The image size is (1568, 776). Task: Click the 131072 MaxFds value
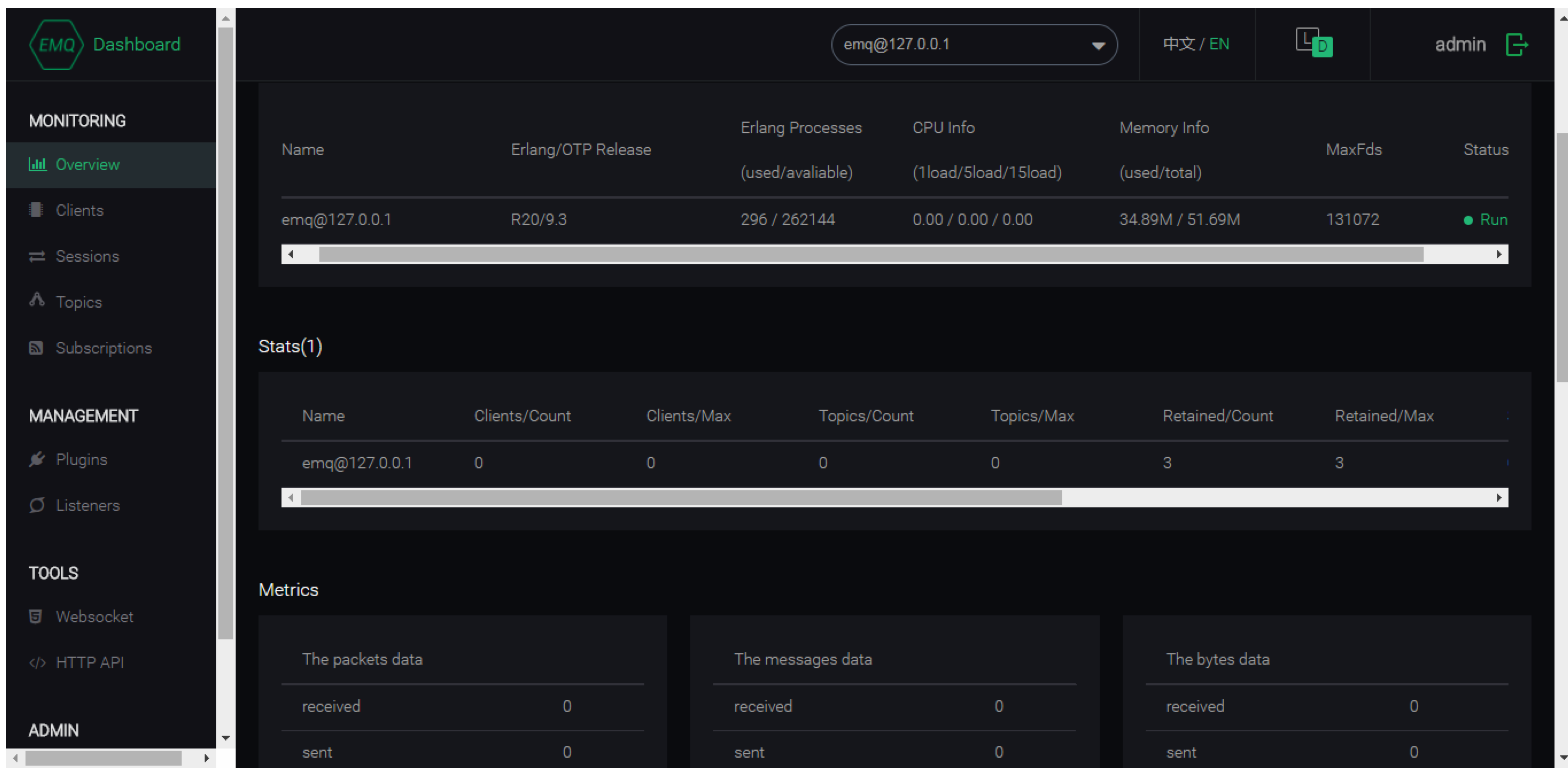(x=1353, y=220)
